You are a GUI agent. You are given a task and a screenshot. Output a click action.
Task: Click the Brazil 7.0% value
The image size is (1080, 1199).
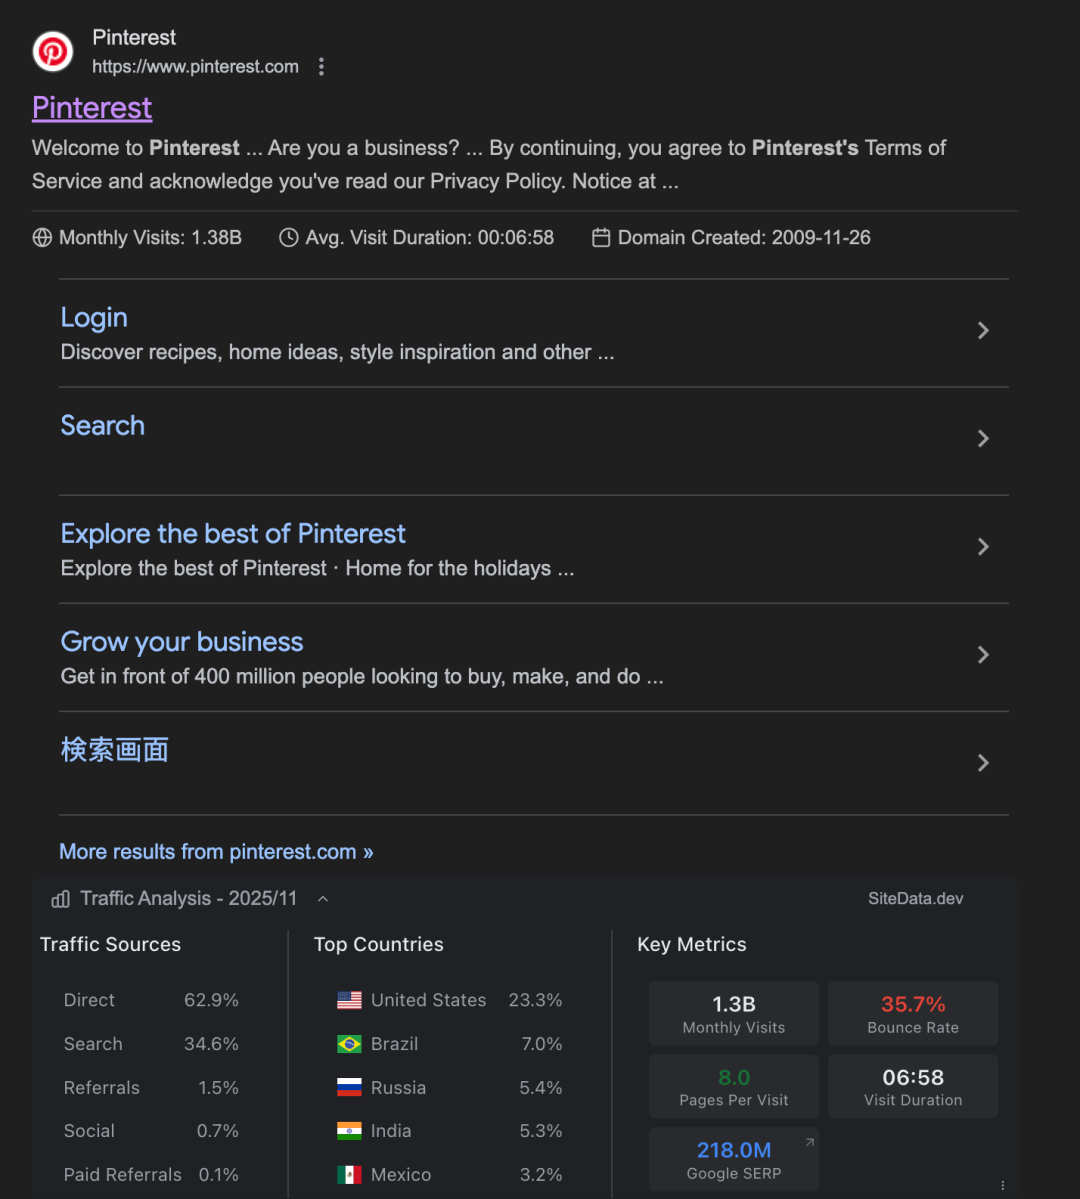coord(542,1044)
